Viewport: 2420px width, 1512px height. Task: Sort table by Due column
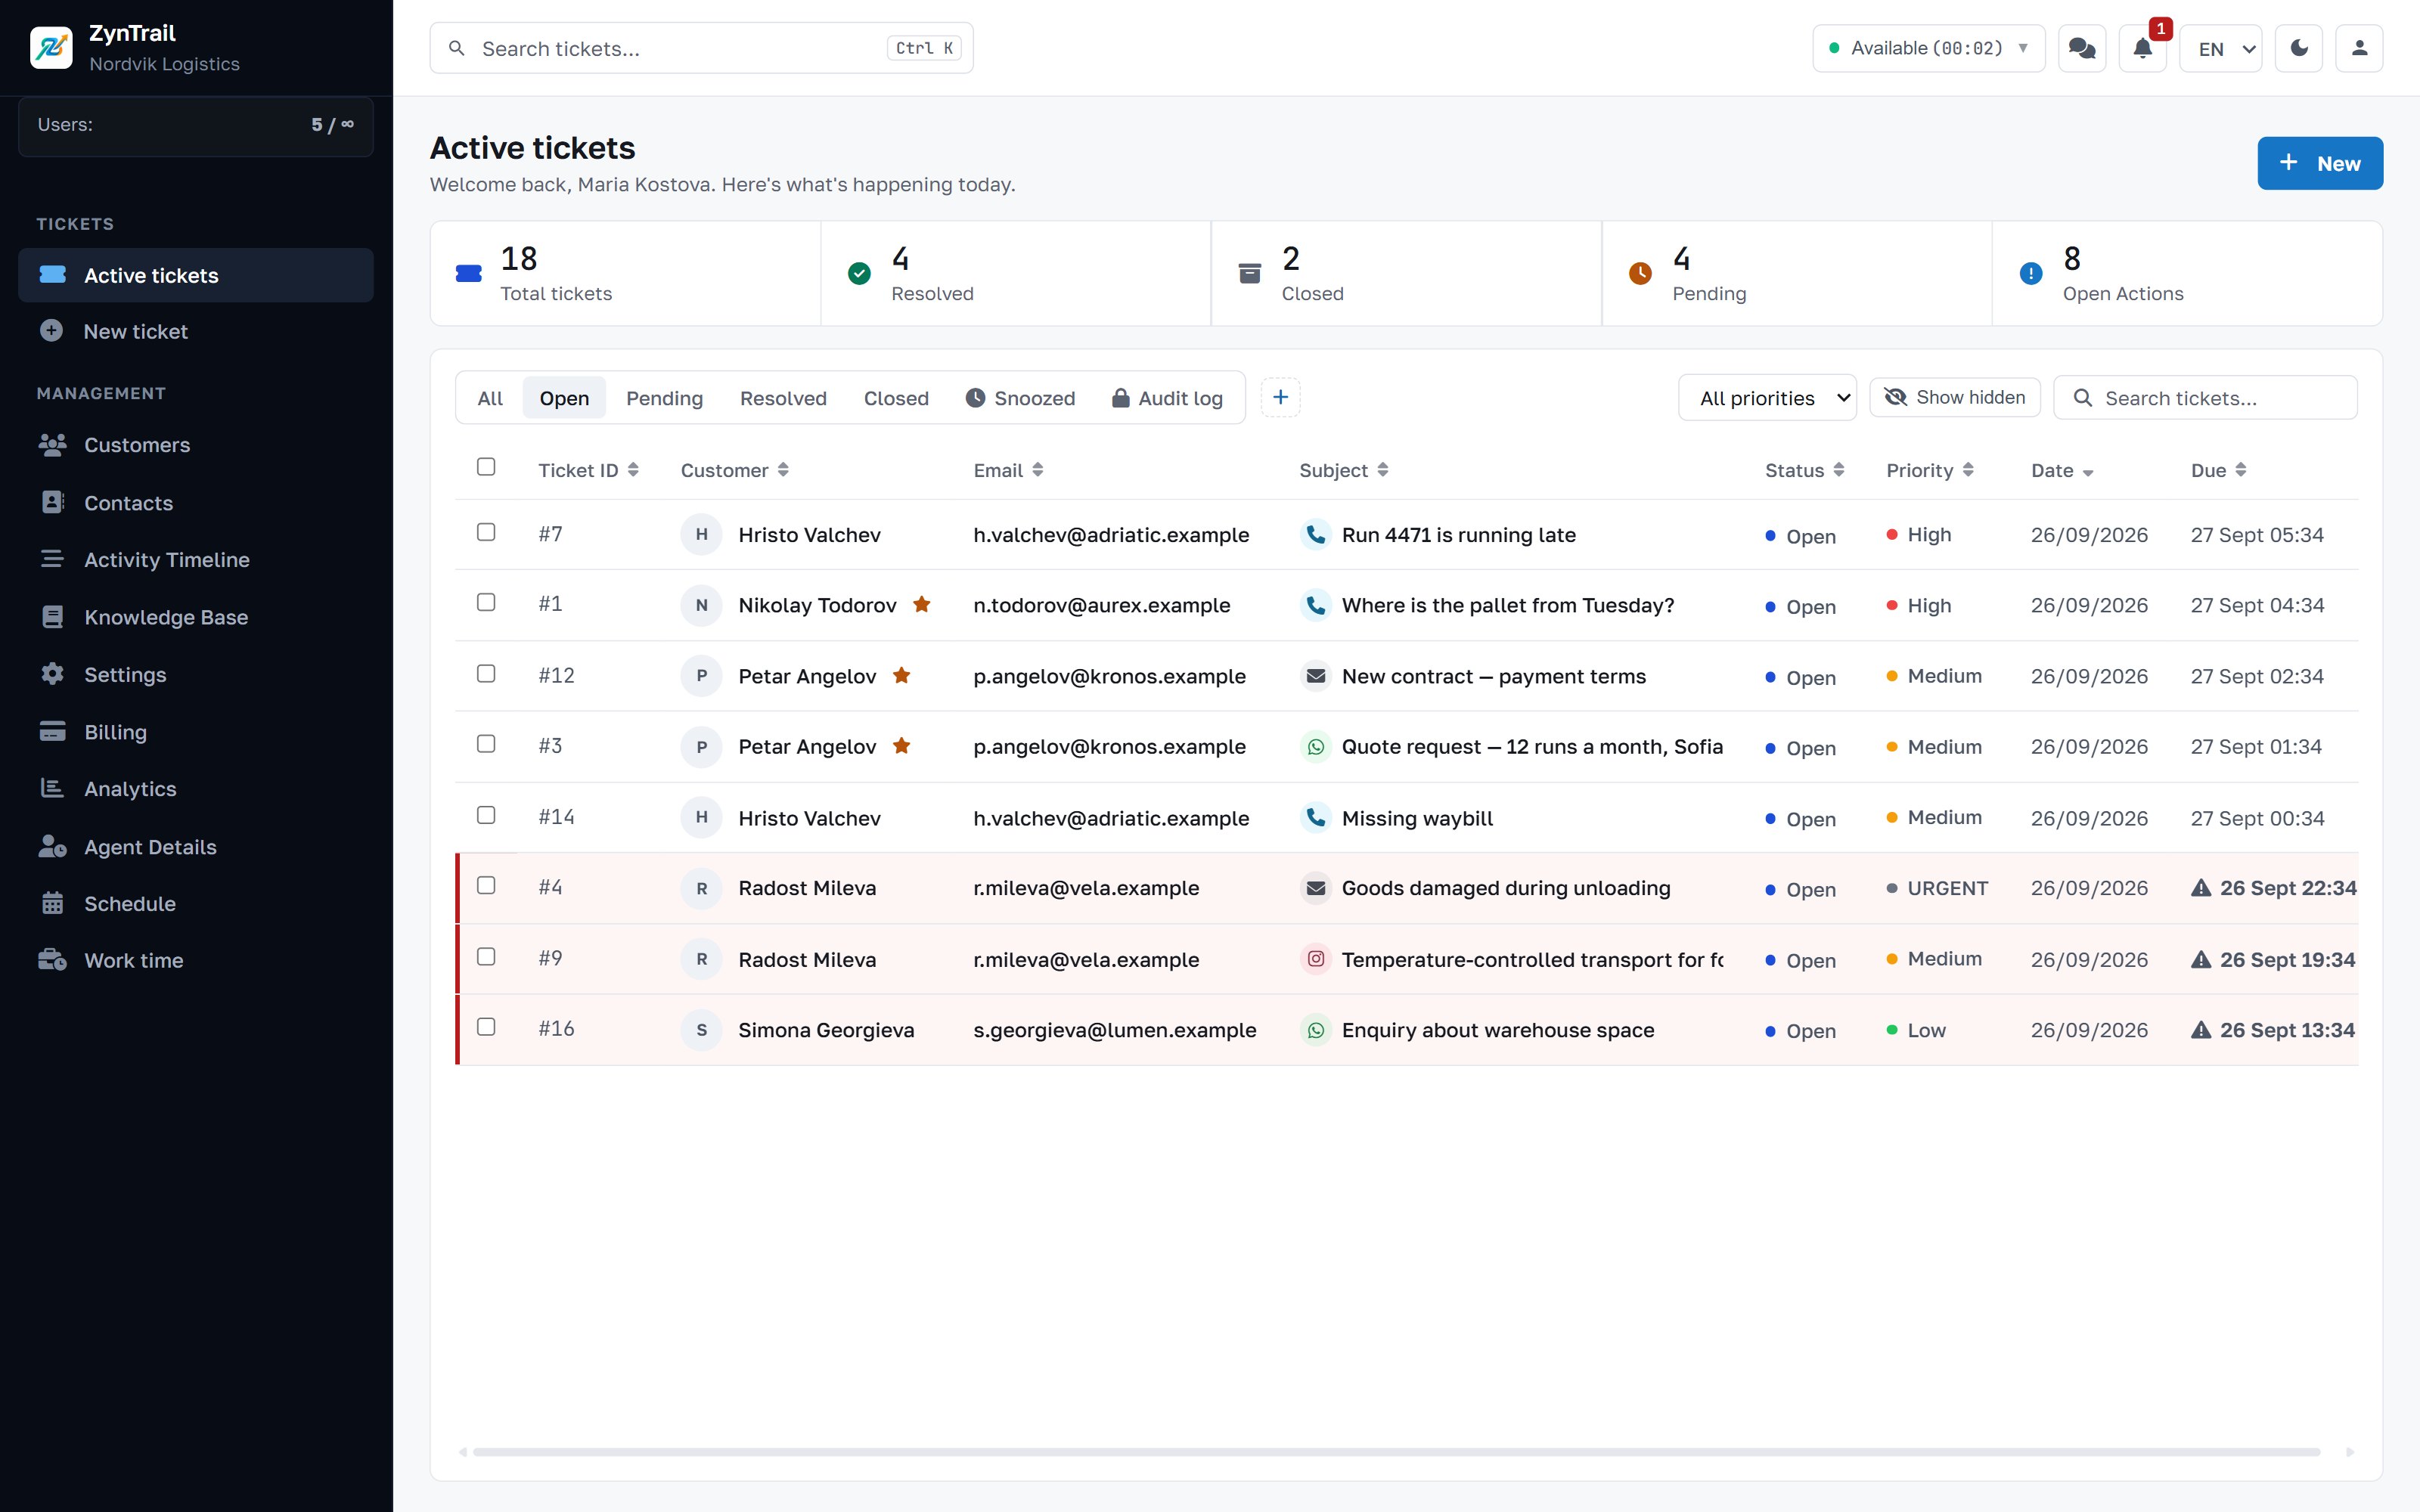2218,470
